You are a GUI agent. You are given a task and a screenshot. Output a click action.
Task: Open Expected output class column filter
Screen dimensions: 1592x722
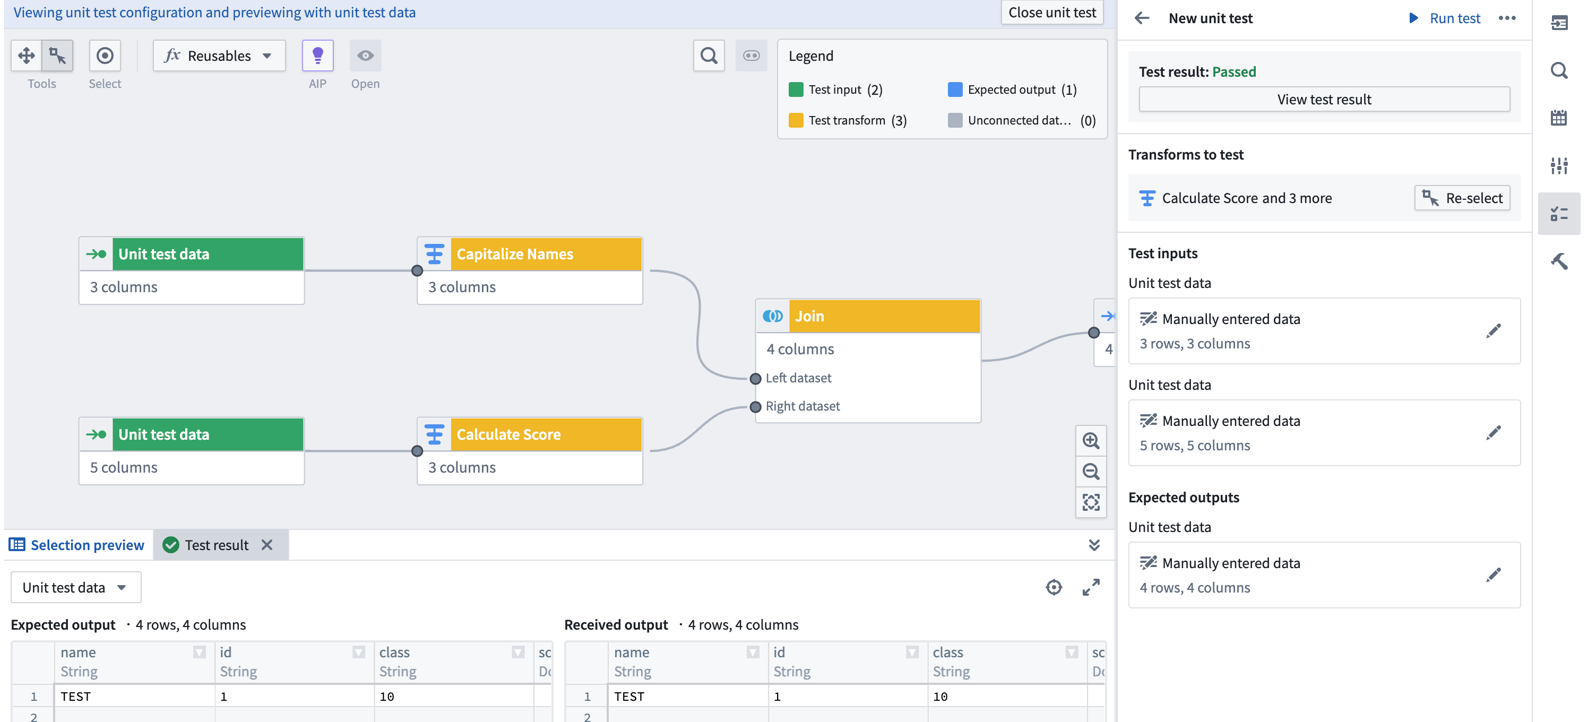(x=518, y=652)
